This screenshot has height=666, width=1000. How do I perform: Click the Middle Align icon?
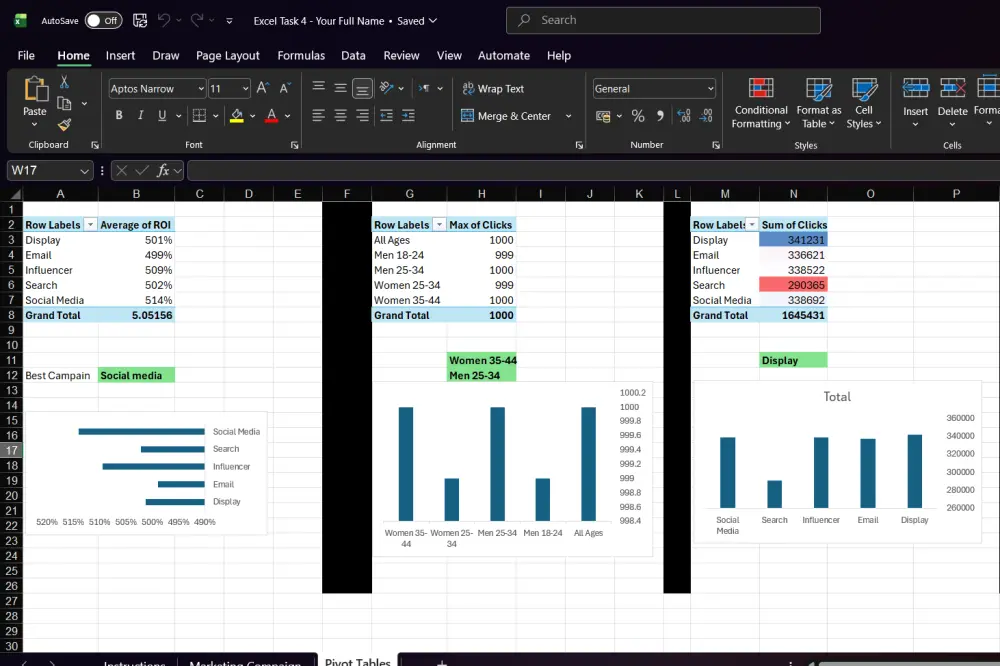point(341,88)
